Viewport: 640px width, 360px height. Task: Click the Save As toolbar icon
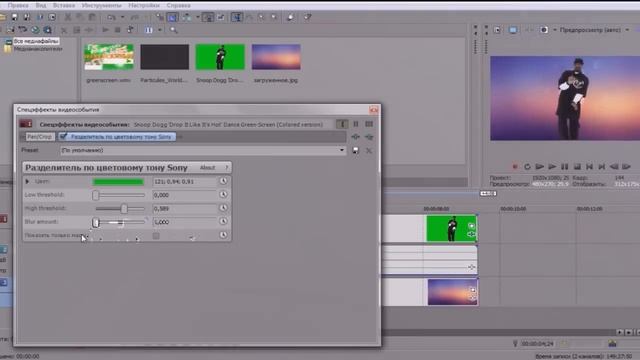pyautogui.click(x=27, y=17)
